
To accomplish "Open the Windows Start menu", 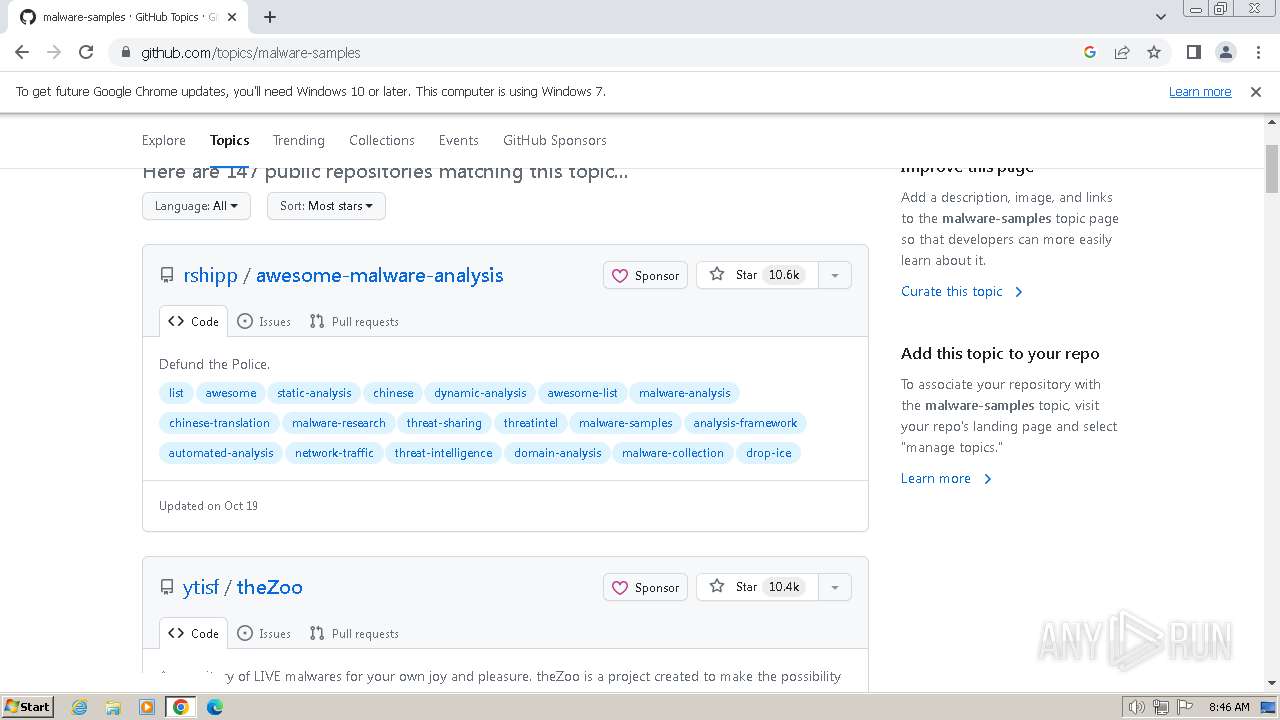I will [27, 706].
